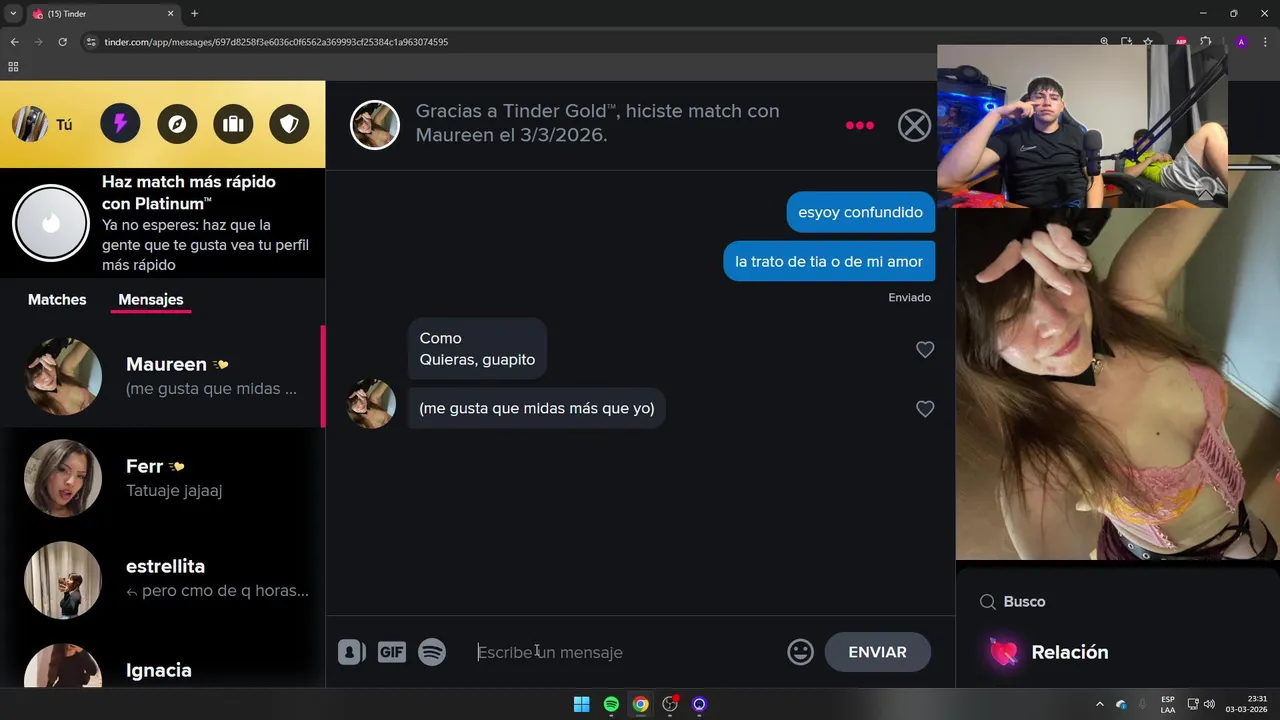Switch to the Matches tab
1280x720 pixels.
(x=57, y=299)
